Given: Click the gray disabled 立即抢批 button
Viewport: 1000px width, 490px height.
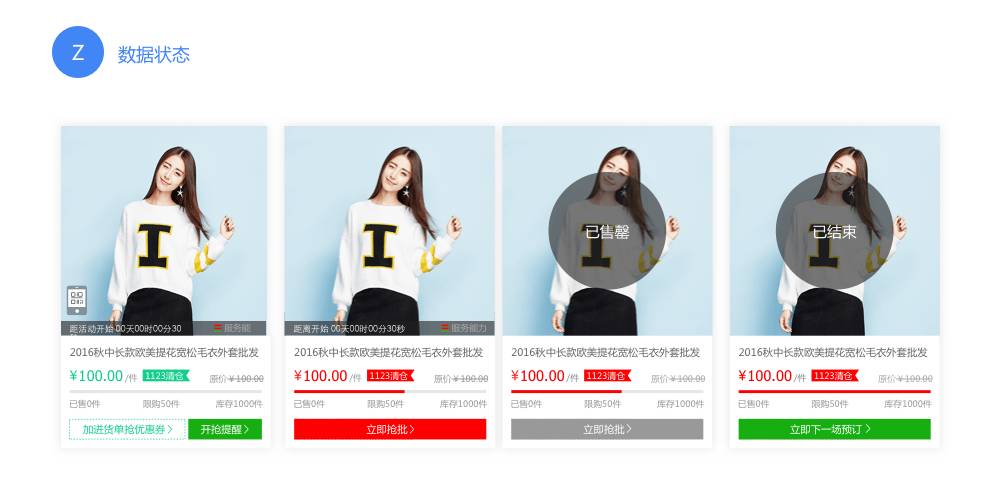Looking at the screenshot, I should coord(607,429).
